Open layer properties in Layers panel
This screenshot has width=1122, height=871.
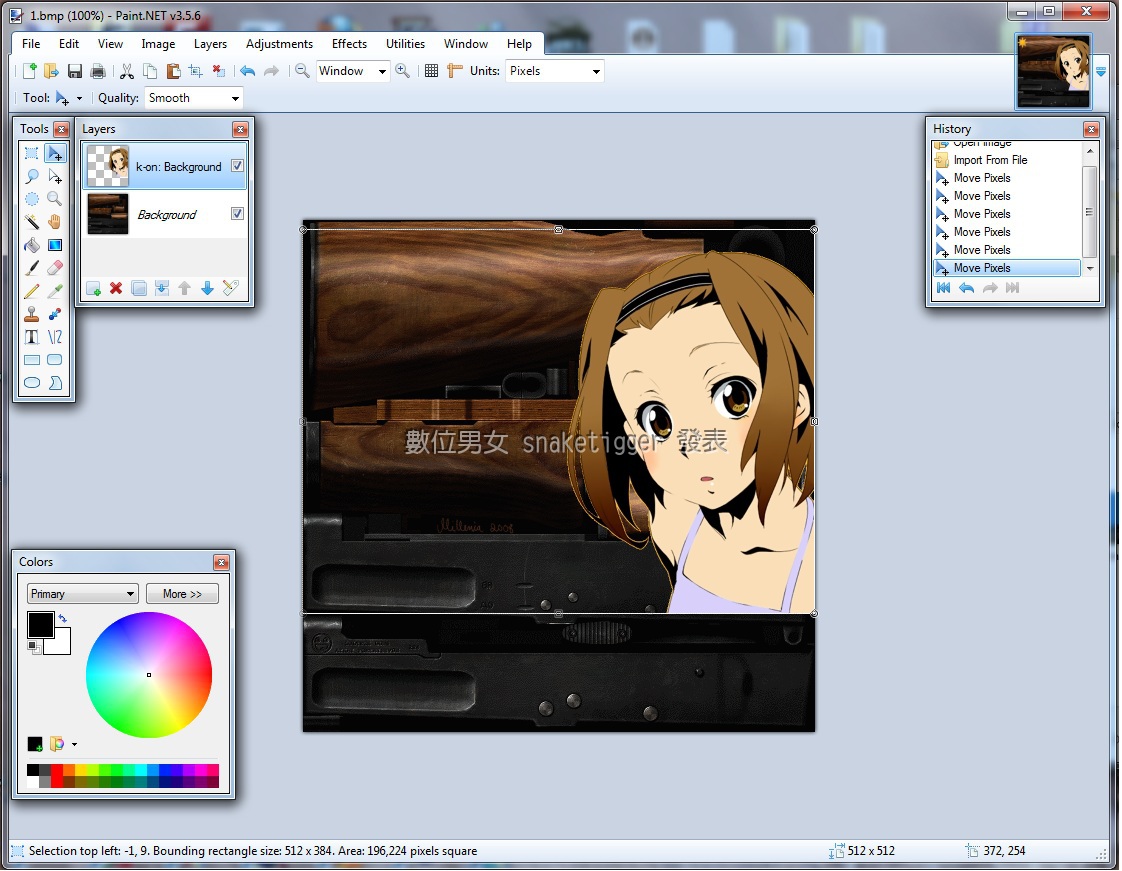pos(230,288)
